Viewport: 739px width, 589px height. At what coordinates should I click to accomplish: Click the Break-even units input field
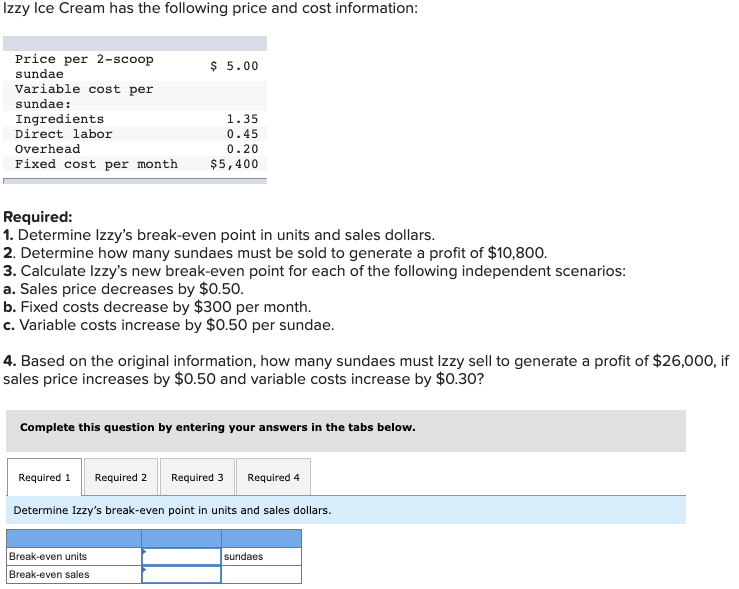click(181, 556)
